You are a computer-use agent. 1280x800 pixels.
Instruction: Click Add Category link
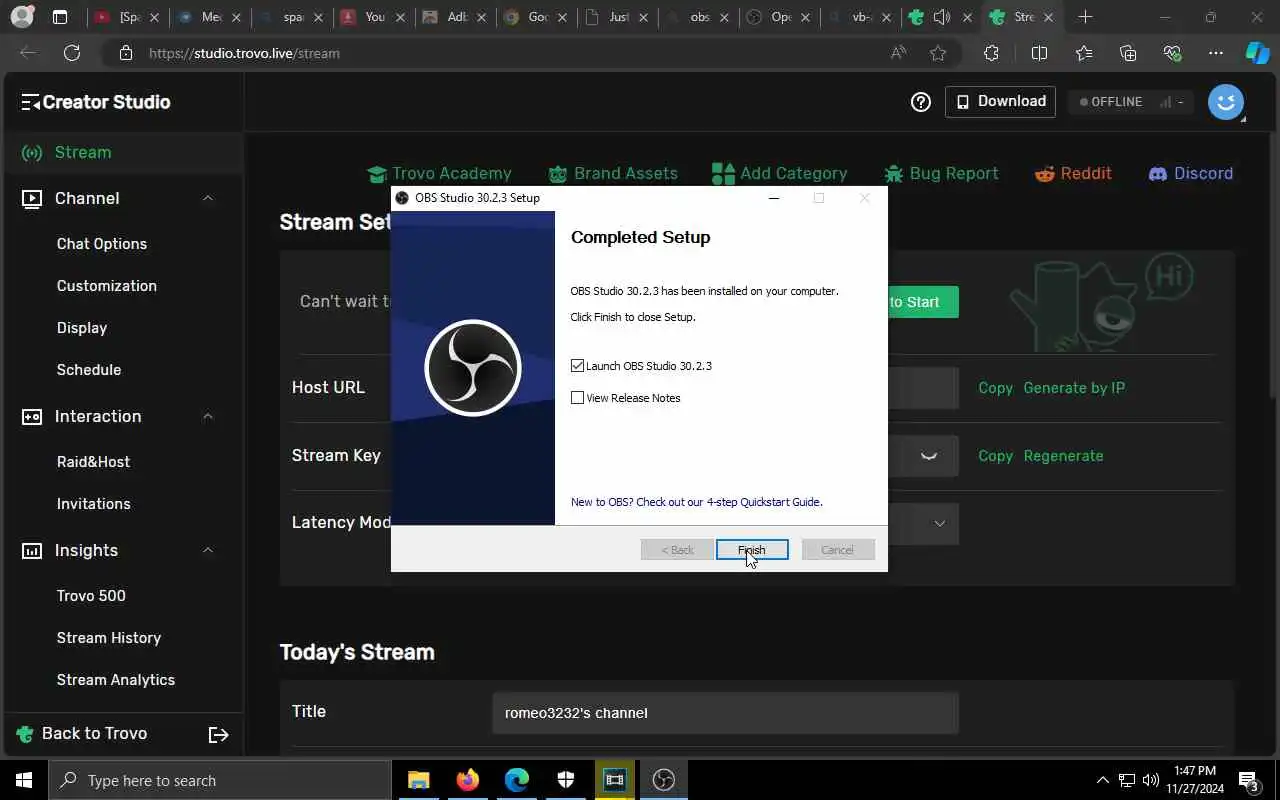tap(780, 174)
